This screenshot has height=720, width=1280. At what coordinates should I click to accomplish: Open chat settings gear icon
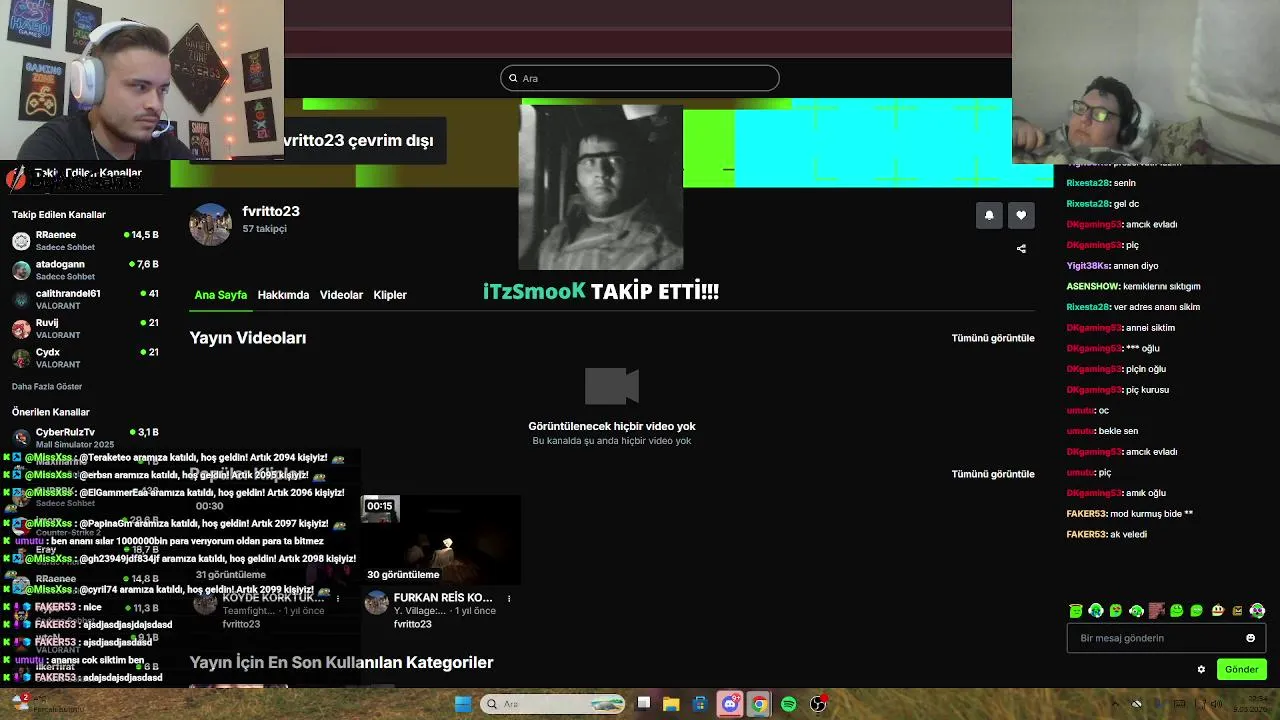pos(1201,670)
